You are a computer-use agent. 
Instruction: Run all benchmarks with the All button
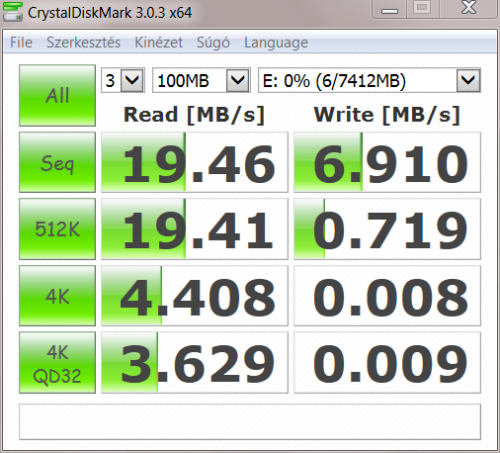57,95
